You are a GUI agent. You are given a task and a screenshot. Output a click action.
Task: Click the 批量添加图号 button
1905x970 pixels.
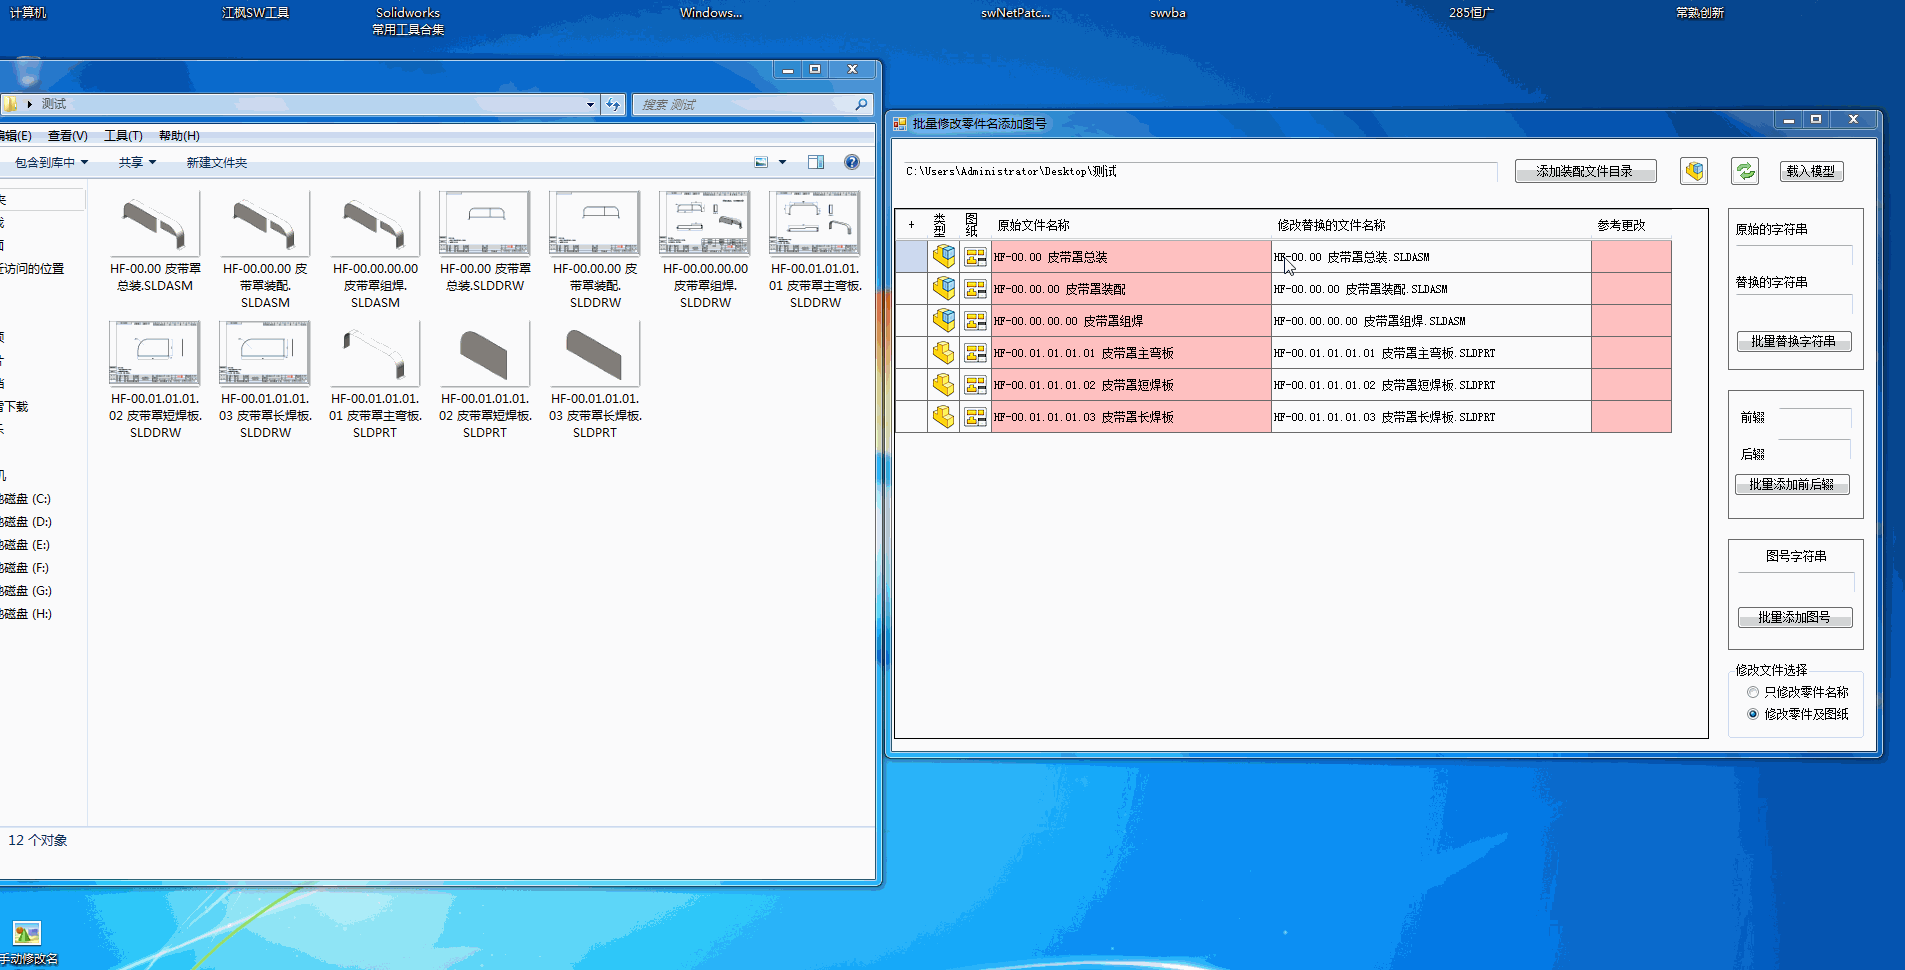tap(1795, 618)
